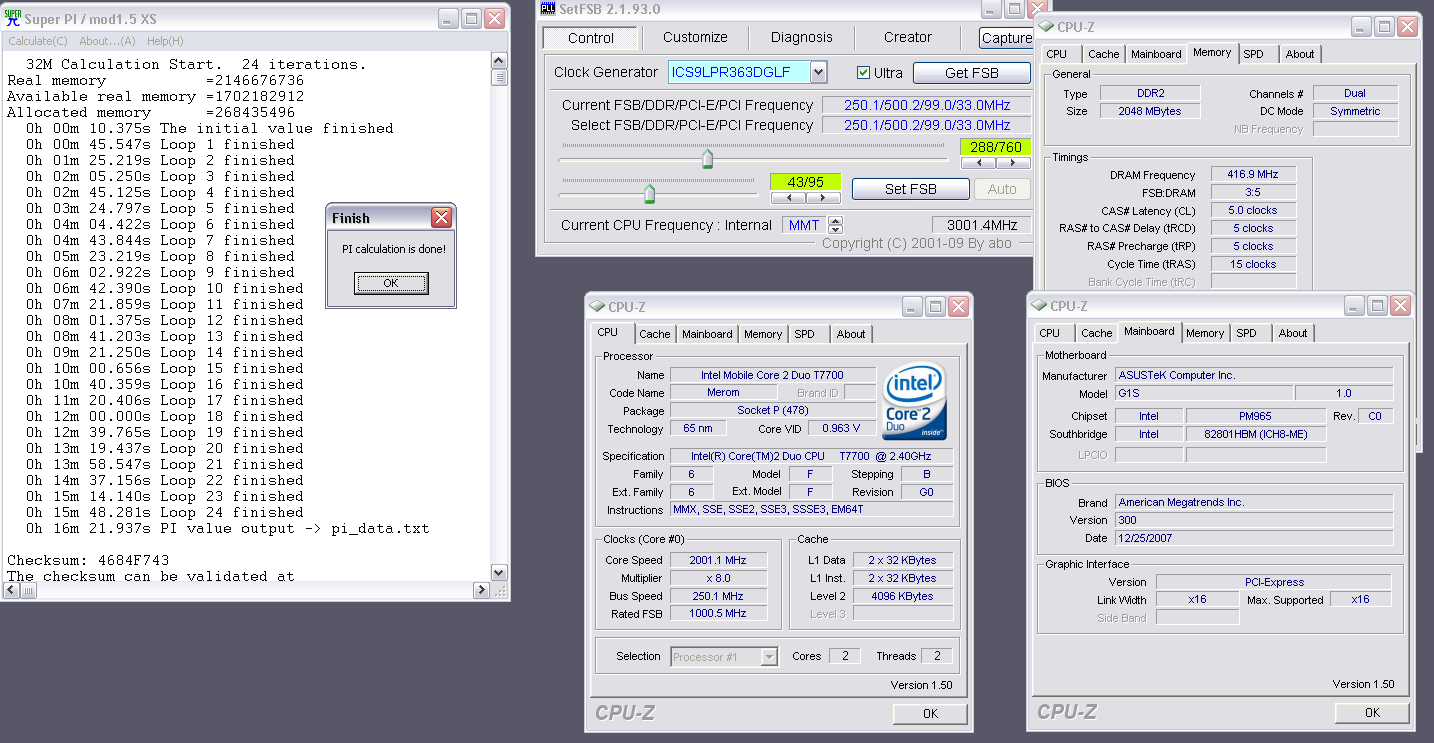
Task: Click OK in the Finish dialog
Action: pyautogui.click(x=391, y=283)
